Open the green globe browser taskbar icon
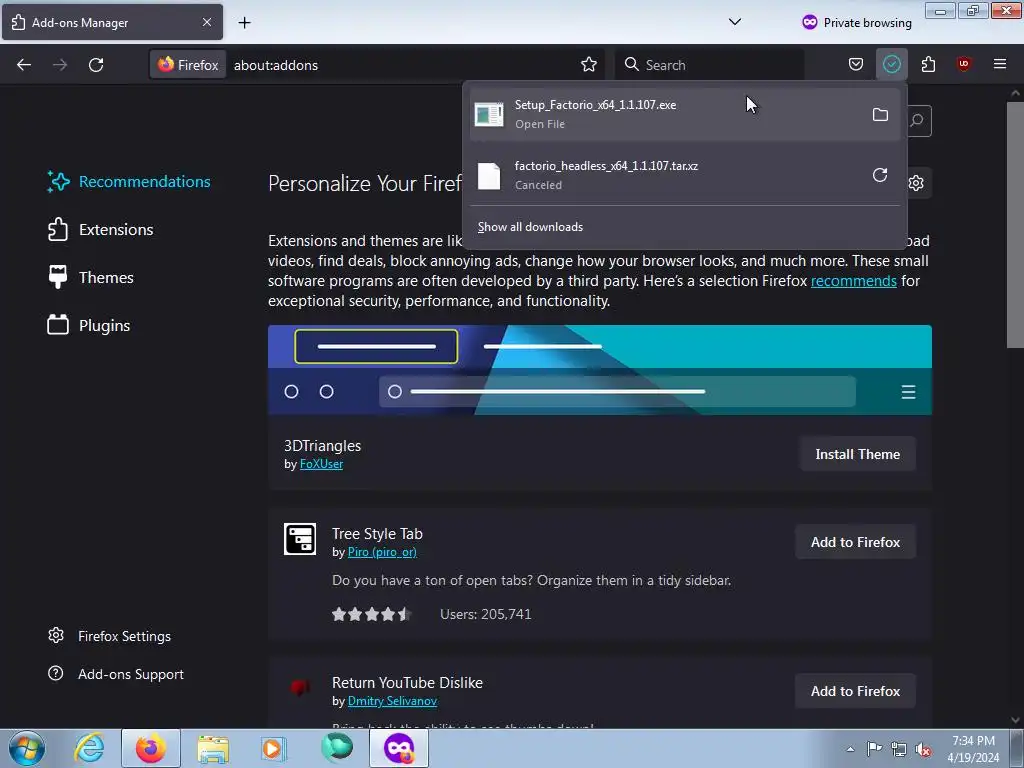Viewport: 1024px width, 768px height. coord(337,748)
